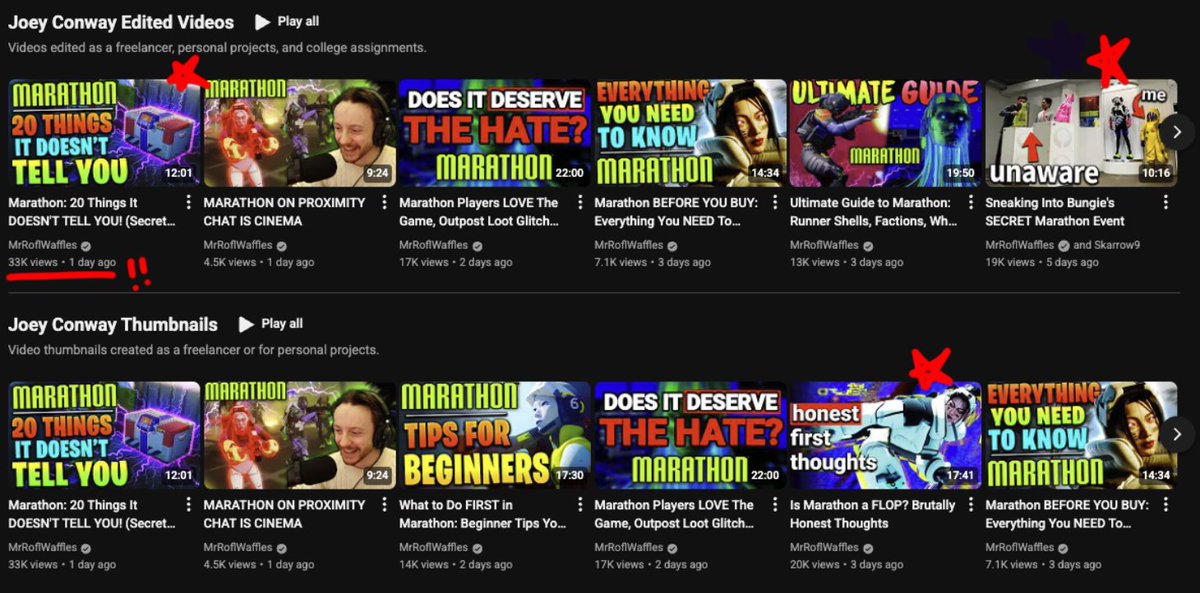
Task: Click '20K views • 3 days ago' text
Action: point(847,564)
